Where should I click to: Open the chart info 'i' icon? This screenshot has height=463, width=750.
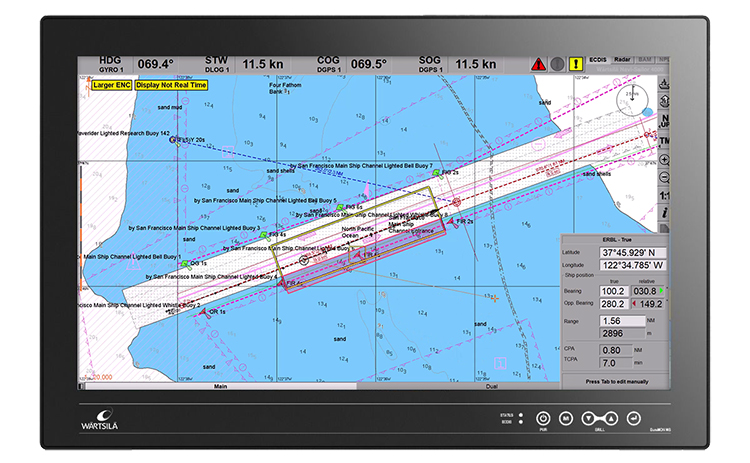665,213
